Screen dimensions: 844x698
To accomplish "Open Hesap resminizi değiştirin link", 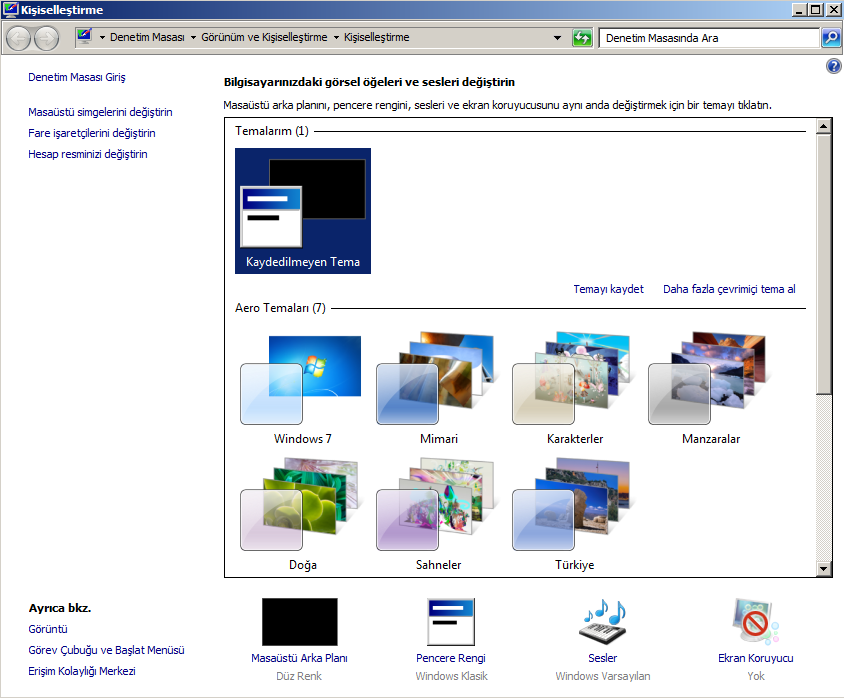I will pyautogui.click(x=88, y=154).
